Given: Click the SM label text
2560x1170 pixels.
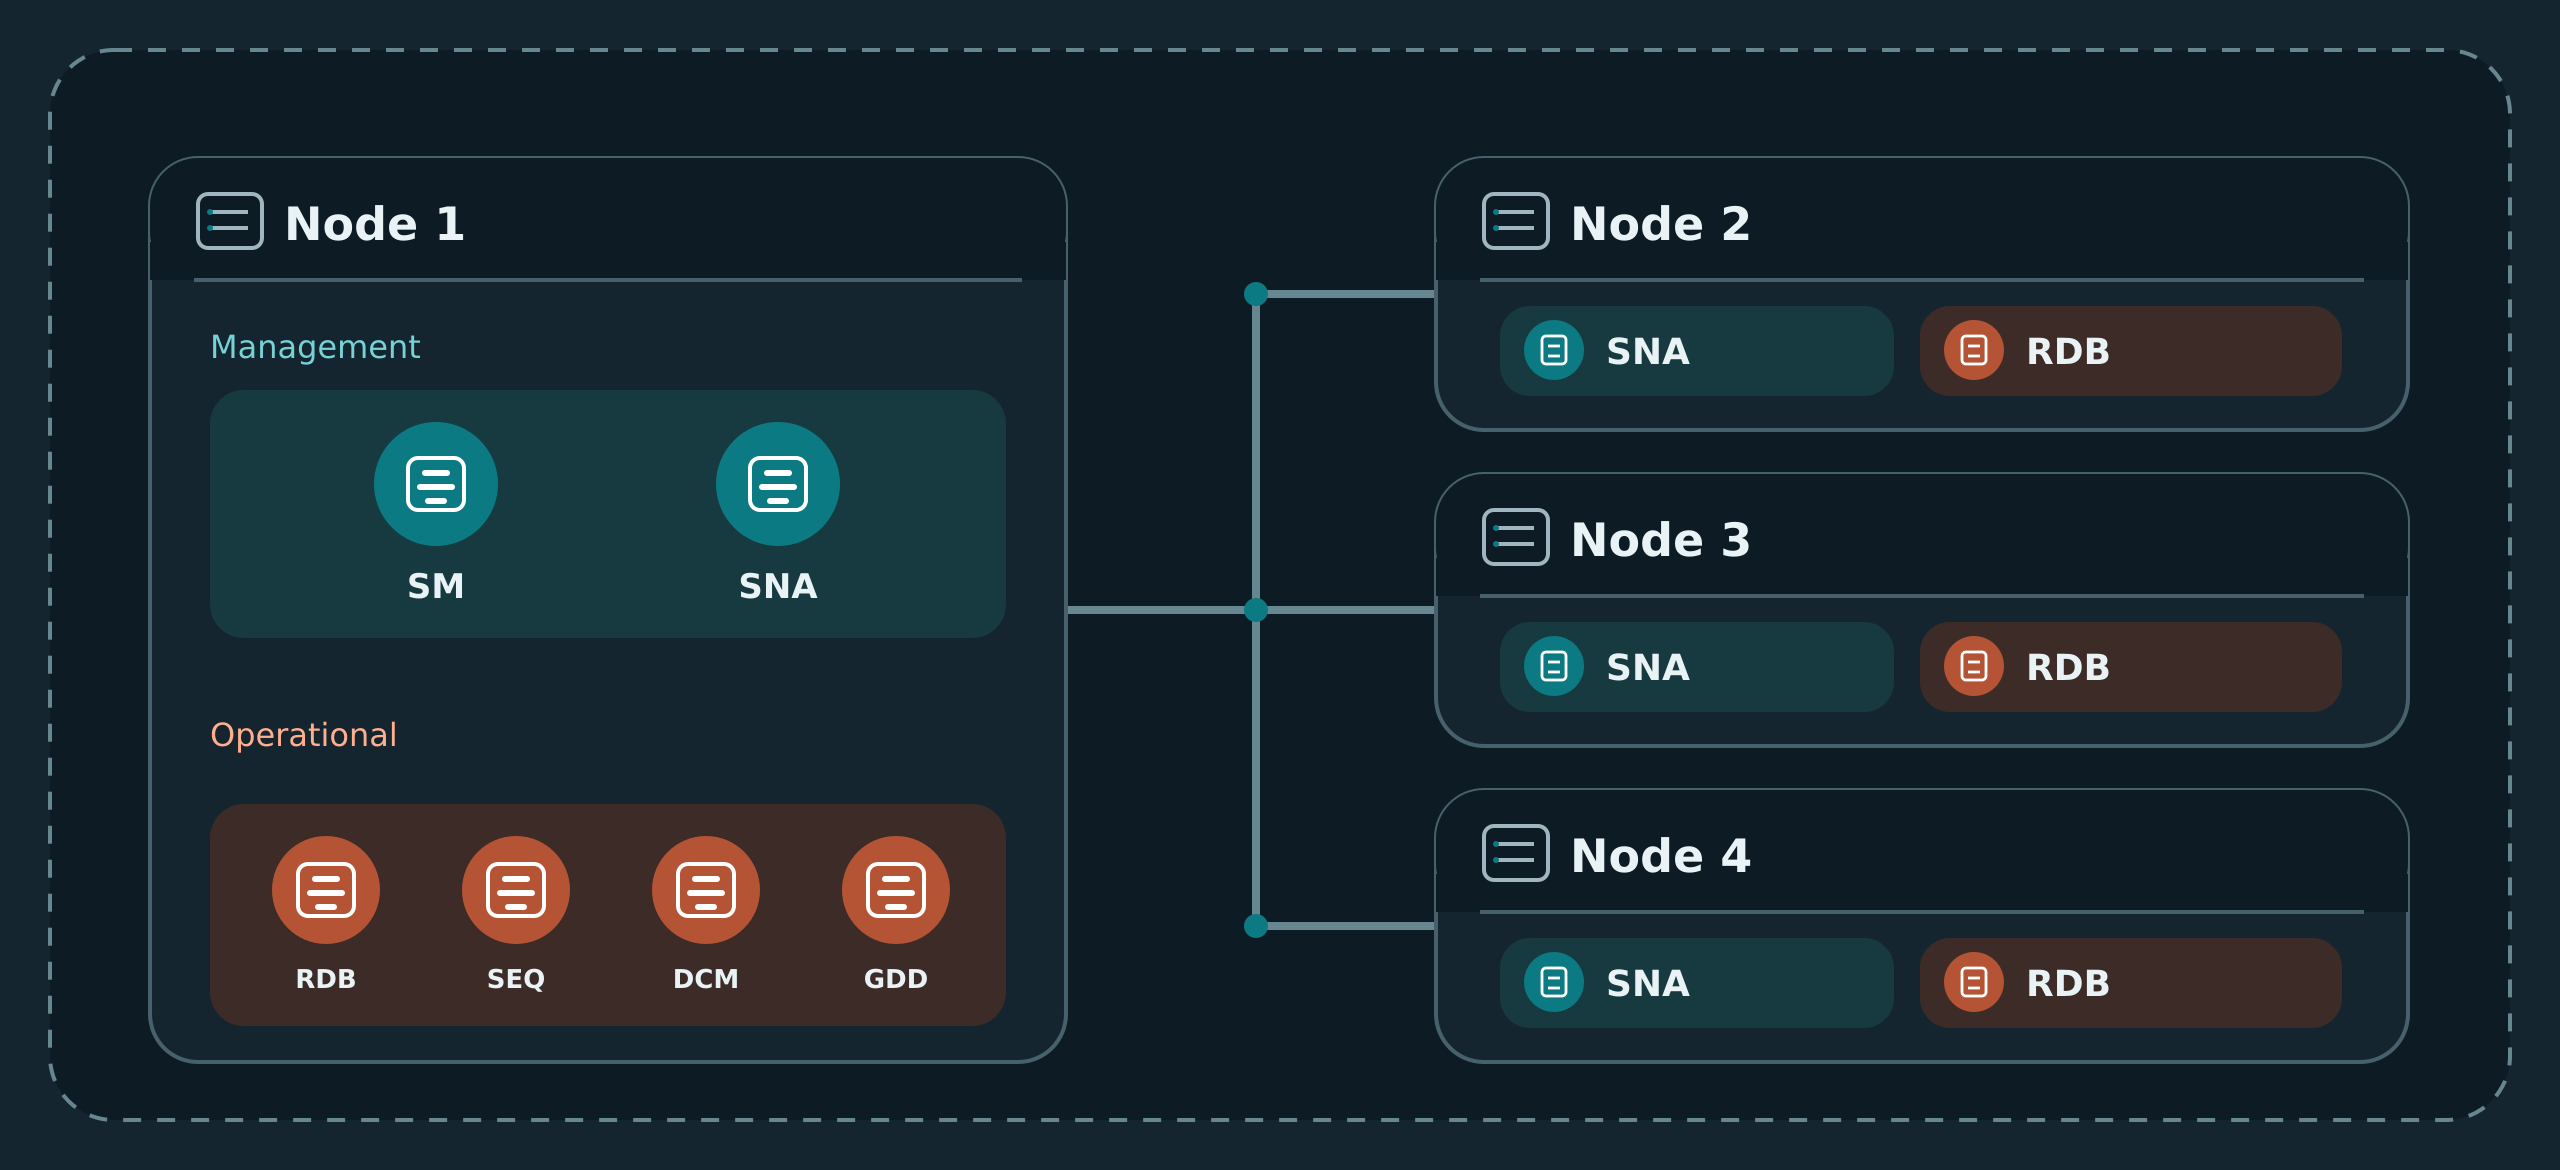Looking at the screenshot, I should click(x=436, y=586).
